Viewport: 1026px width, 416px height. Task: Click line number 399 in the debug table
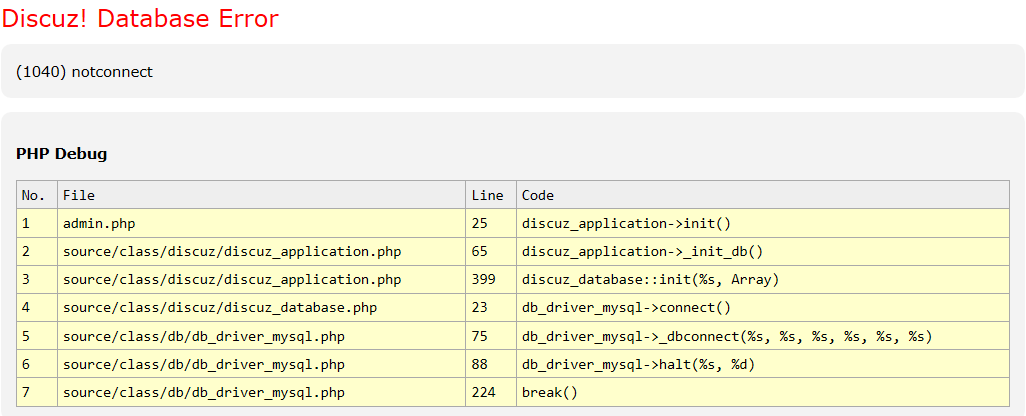coord(483,279)
